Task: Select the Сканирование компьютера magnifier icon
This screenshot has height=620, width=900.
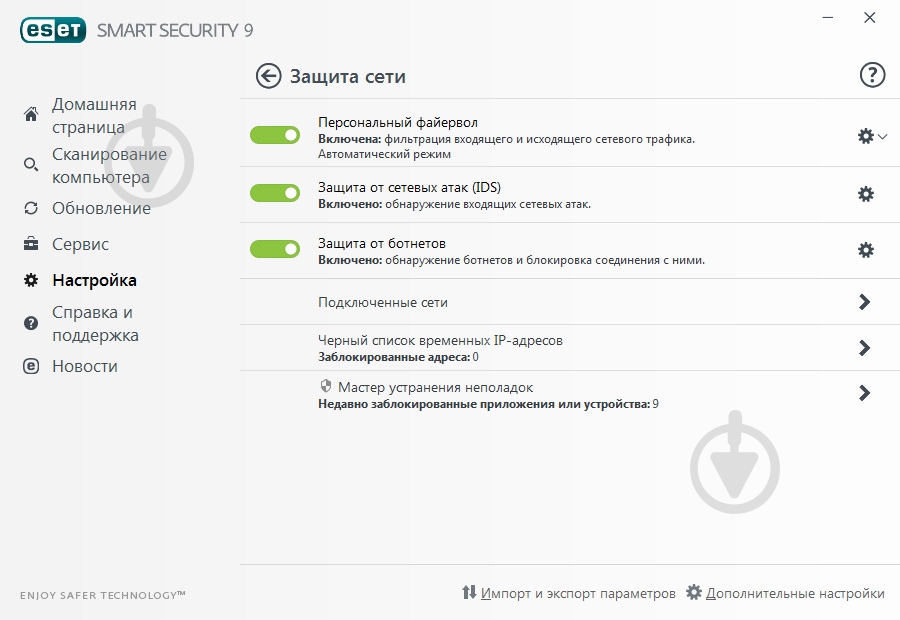Action: [x=30, y=164]
